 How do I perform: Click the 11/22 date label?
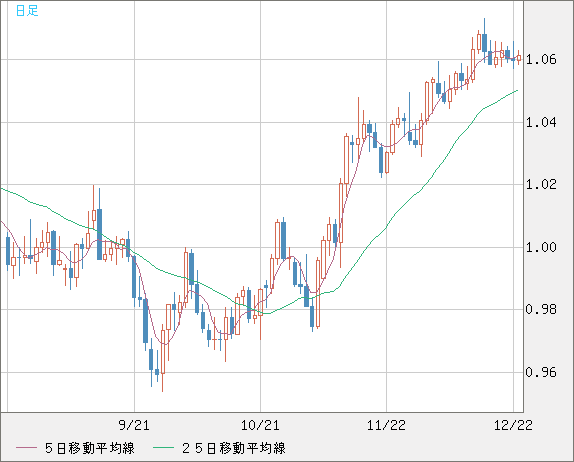(x=386, y=425)
